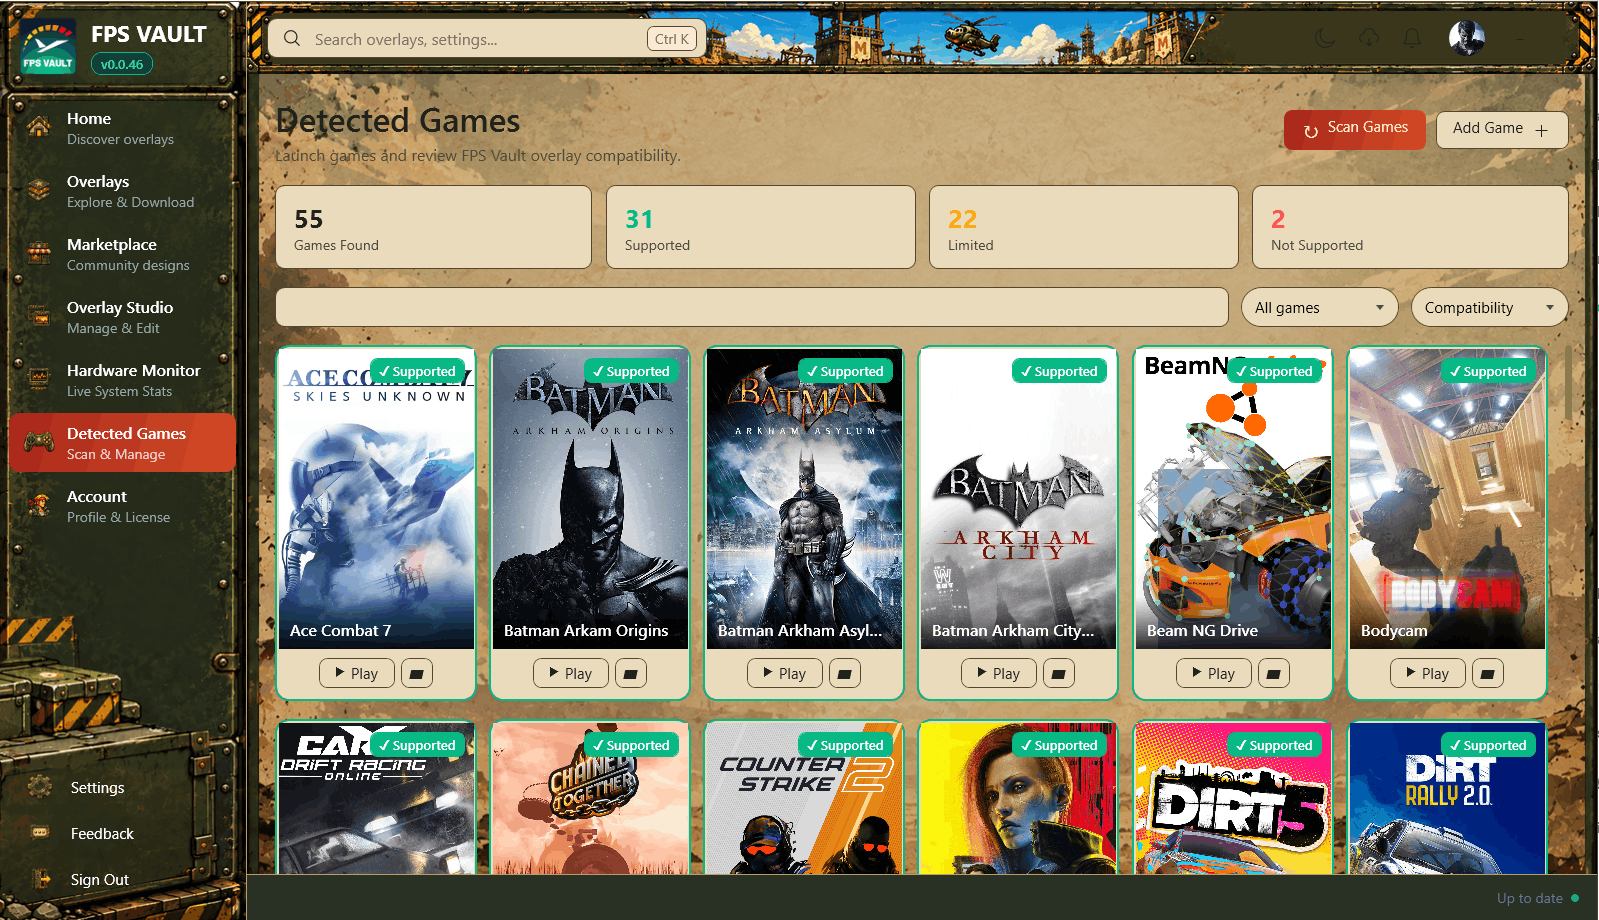The height and width of the screenshot is (920, 1599).
Task: Click the Detected Games gamepad icon
Action: (x=39, y=442)
